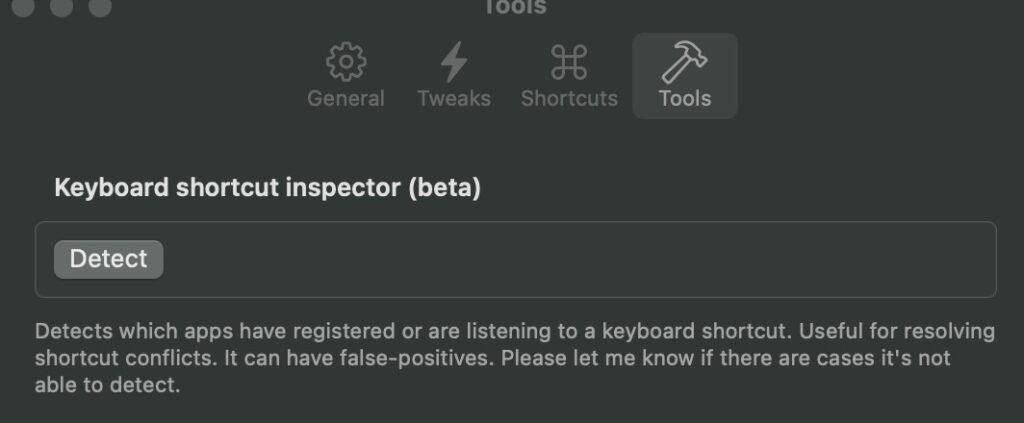1024x423 pixels.
Task: Close the window with the leftmost circle
Action: pyautogui.click(x=23, y=7)
